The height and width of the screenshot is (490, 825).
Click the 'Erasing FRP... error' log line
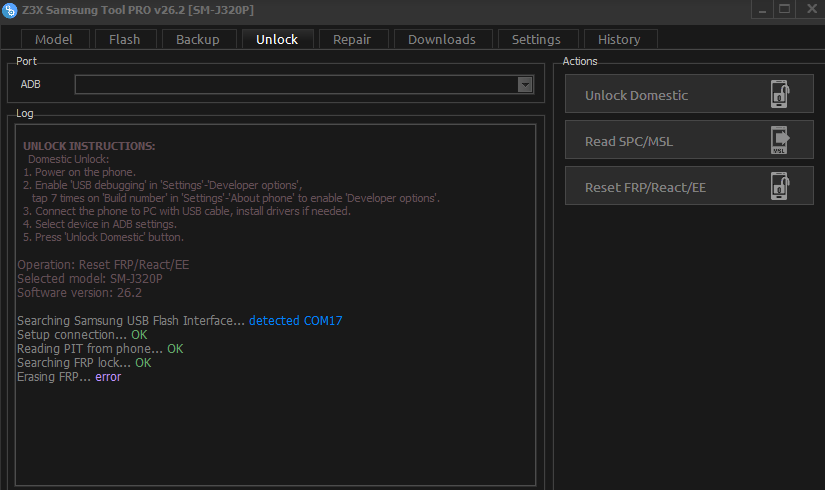point(69,377)
